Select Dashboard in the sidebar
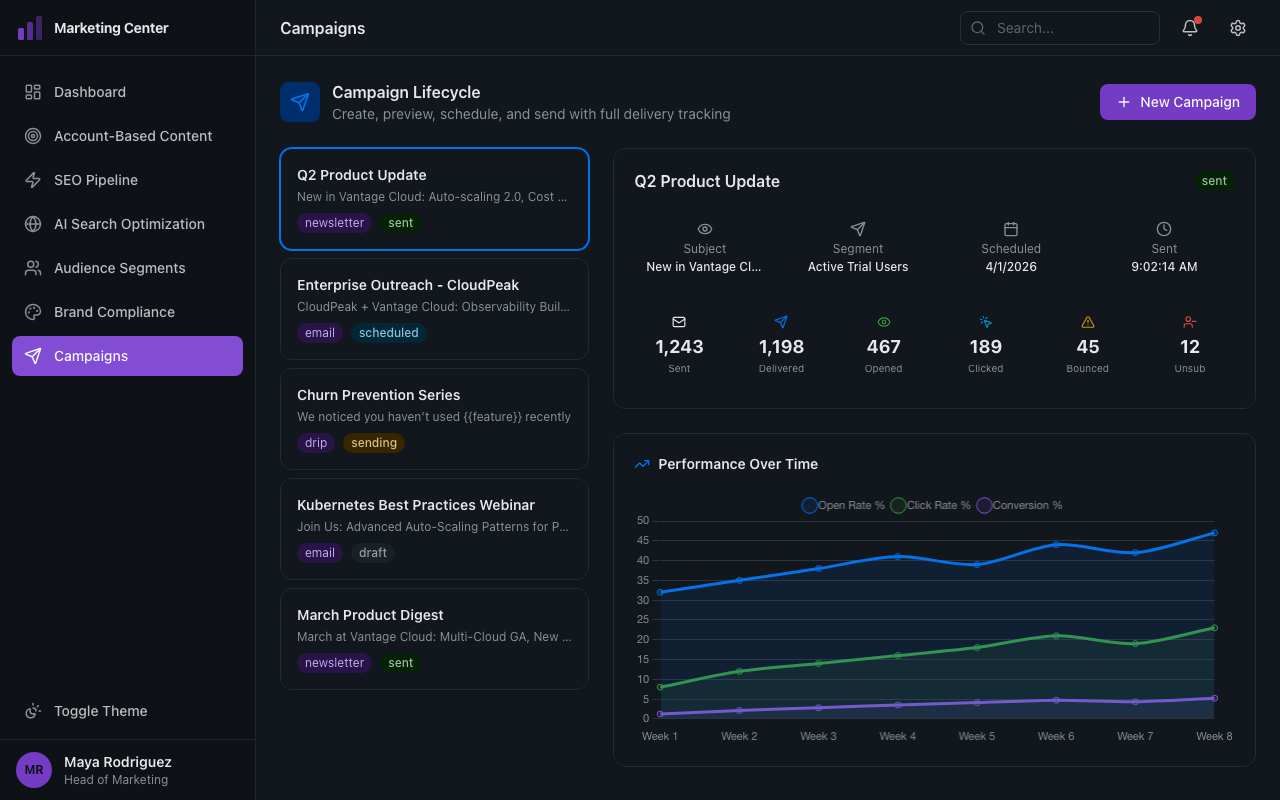Image resolution: width=1280 pixels, height=800 pixels. tap(90, 92)
